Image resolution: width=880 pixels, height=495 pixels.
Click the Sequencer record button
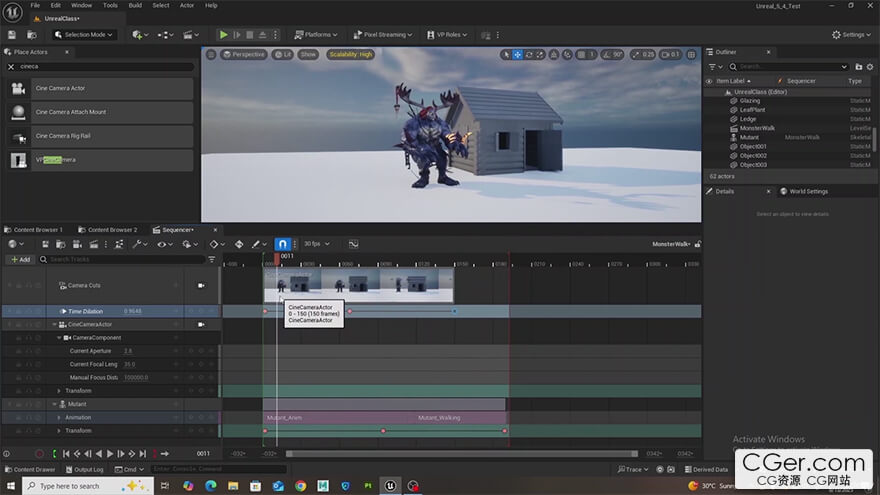pos(40,454)
